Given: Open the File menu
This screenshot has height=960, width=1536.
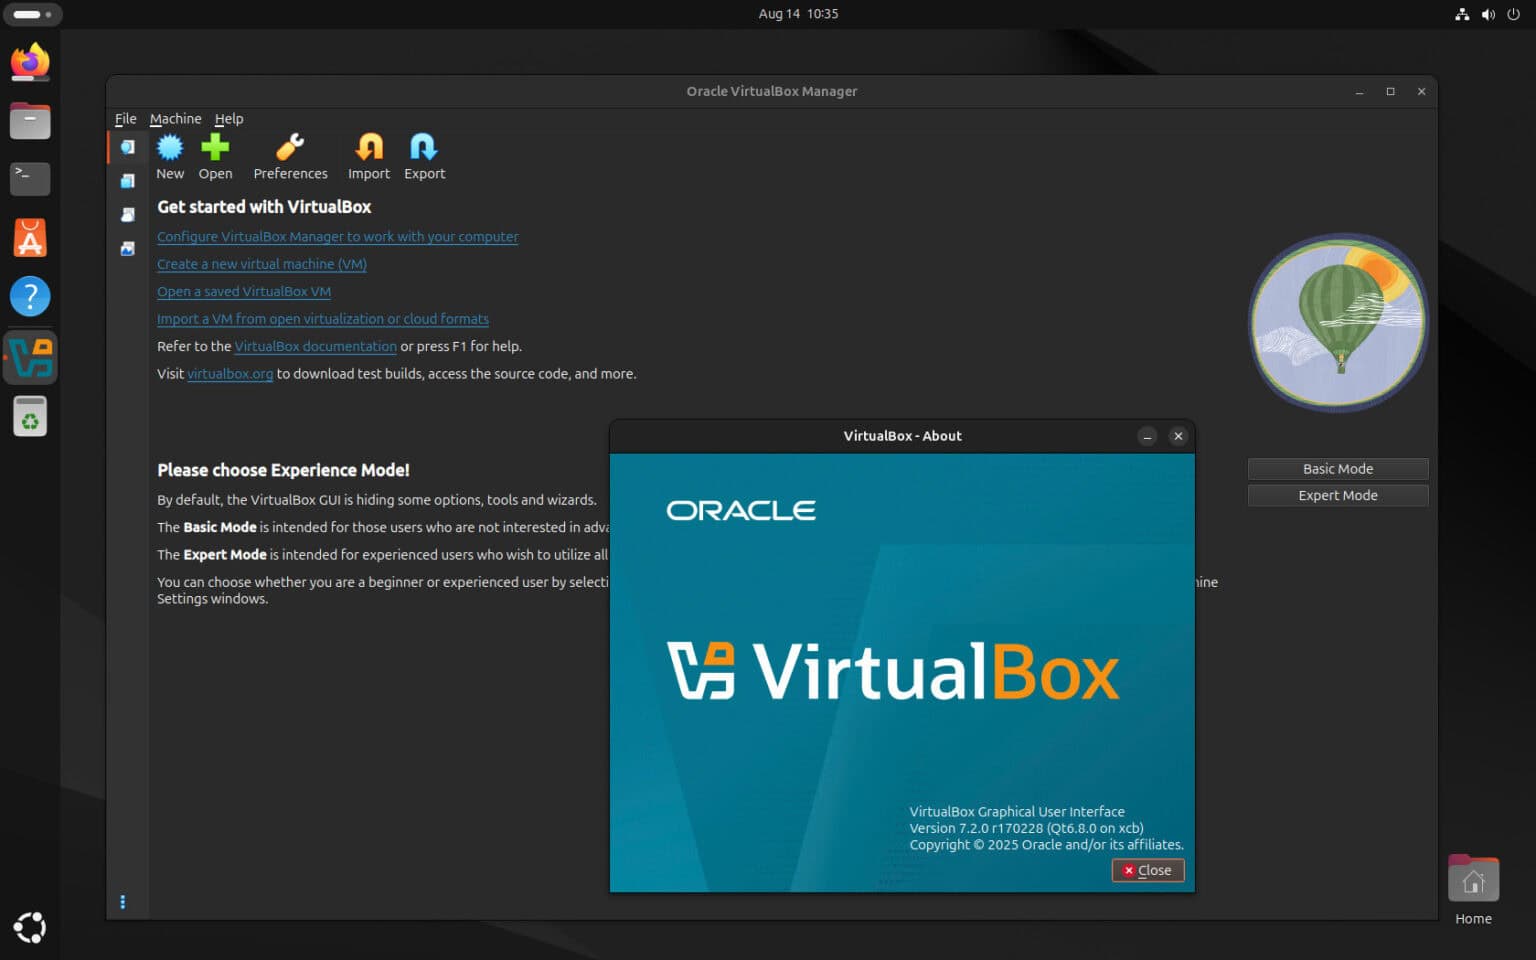Looking at the screenshot, I should click(x=125, y=118).
